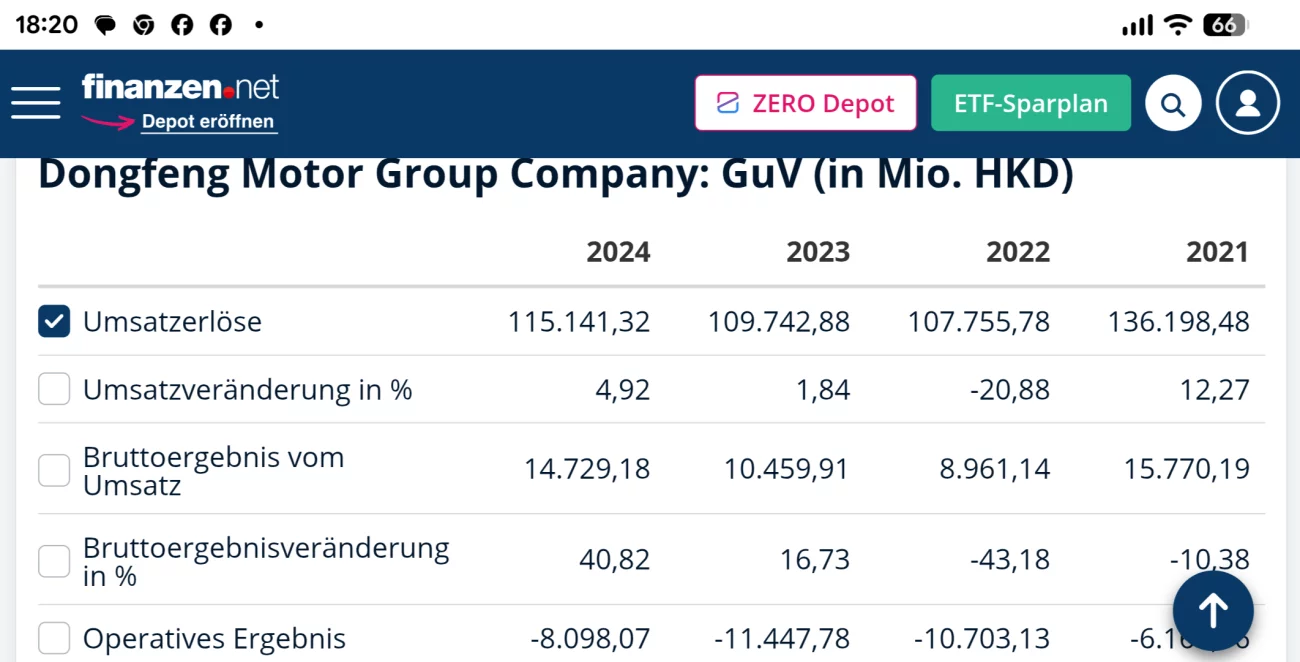
Task: Click the finanzen.net logo
Action: click(x=180, y=87)
